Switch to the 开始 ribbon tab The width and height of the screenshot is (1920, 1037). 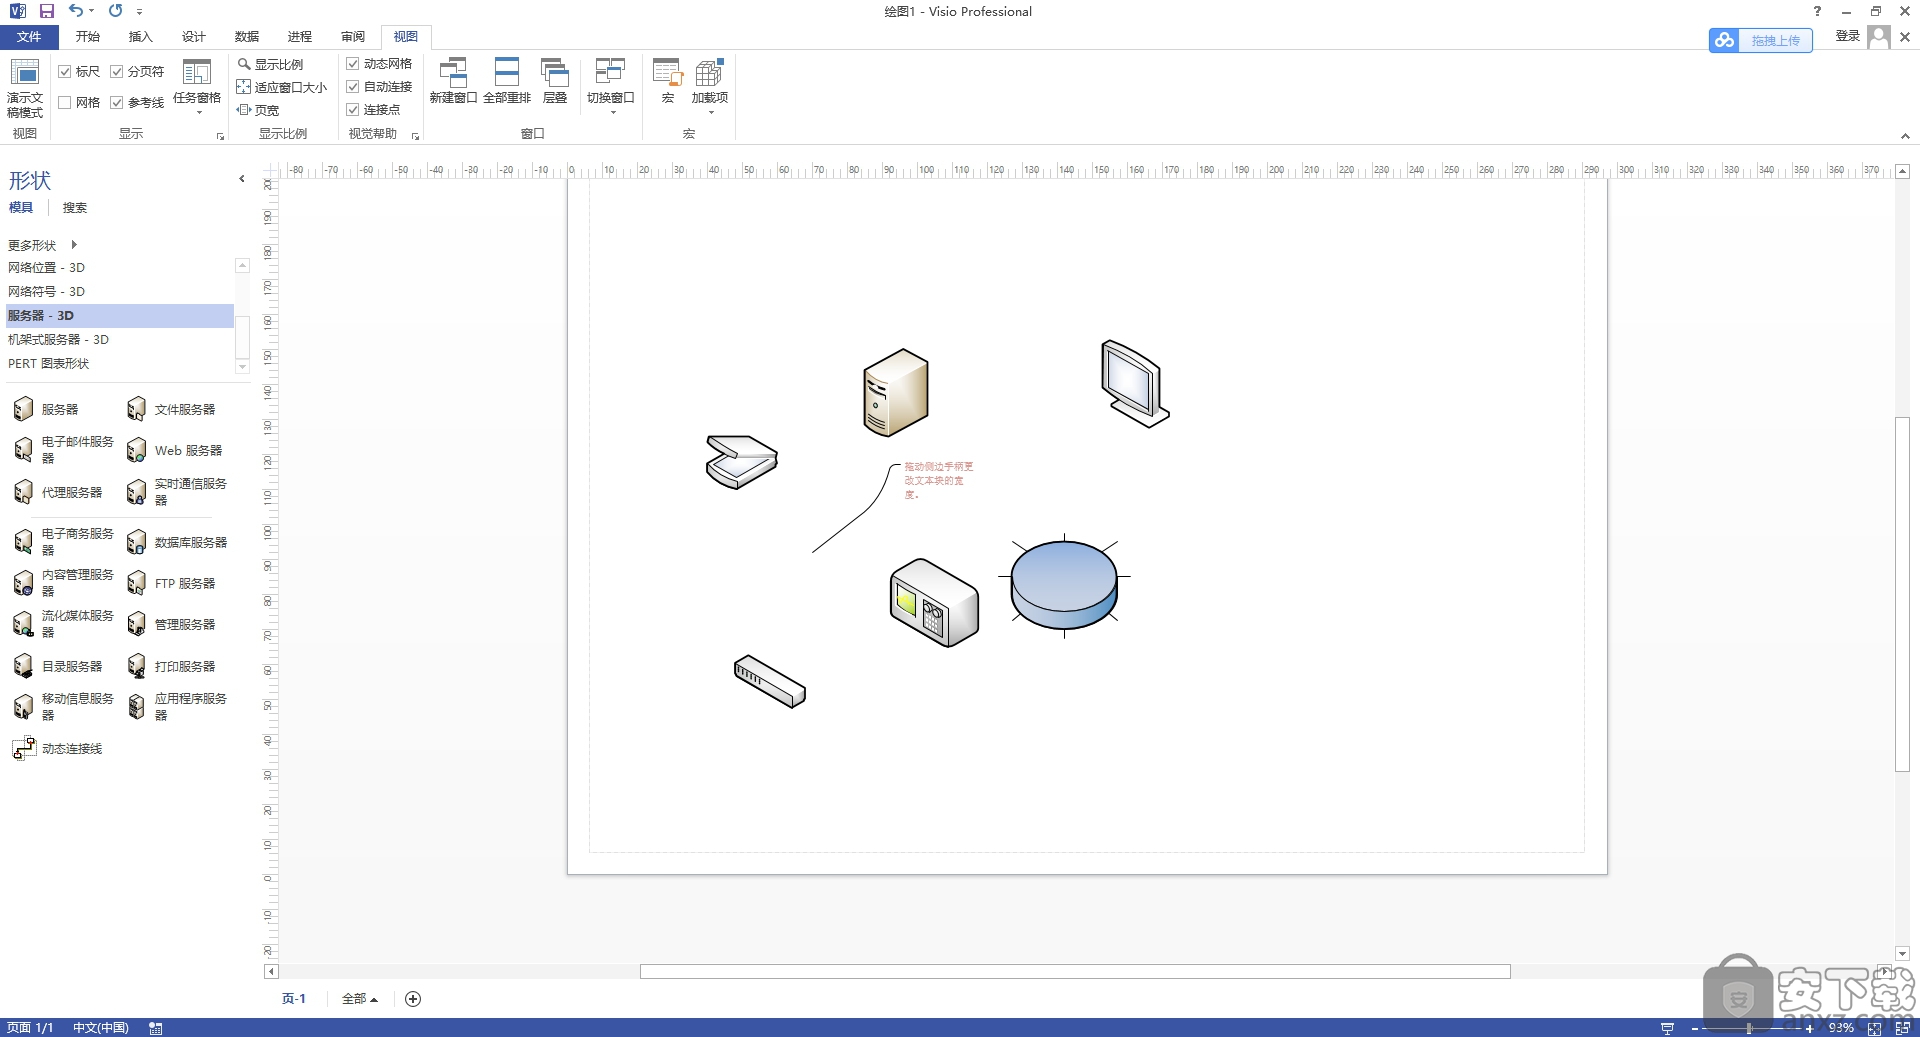click(x=87, y=36)
